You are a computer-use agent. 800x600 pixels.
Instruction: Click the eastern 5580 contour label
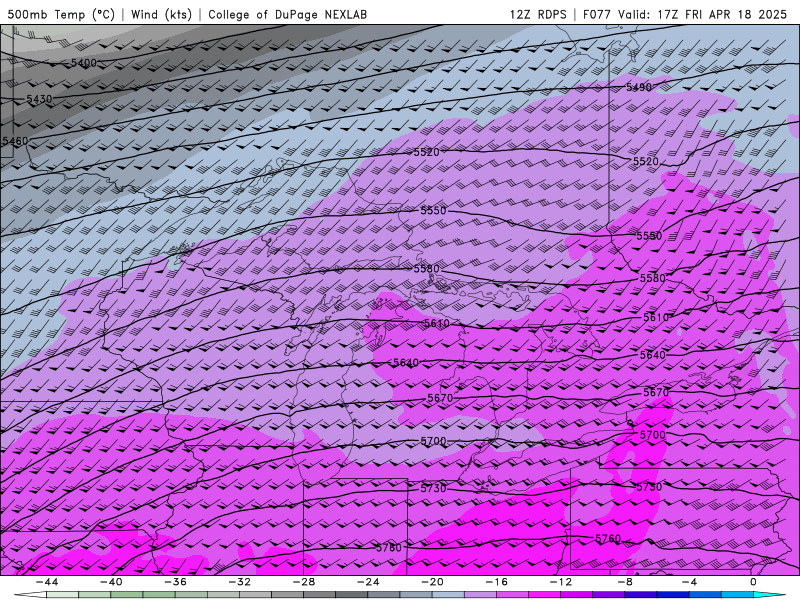653,278
